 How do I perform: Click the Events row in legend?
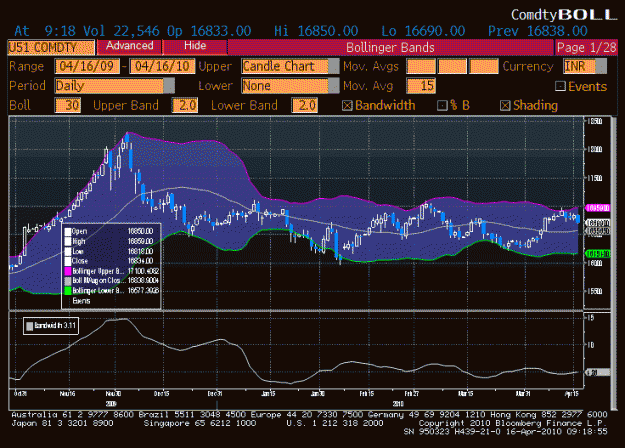[x=81, y=301]
